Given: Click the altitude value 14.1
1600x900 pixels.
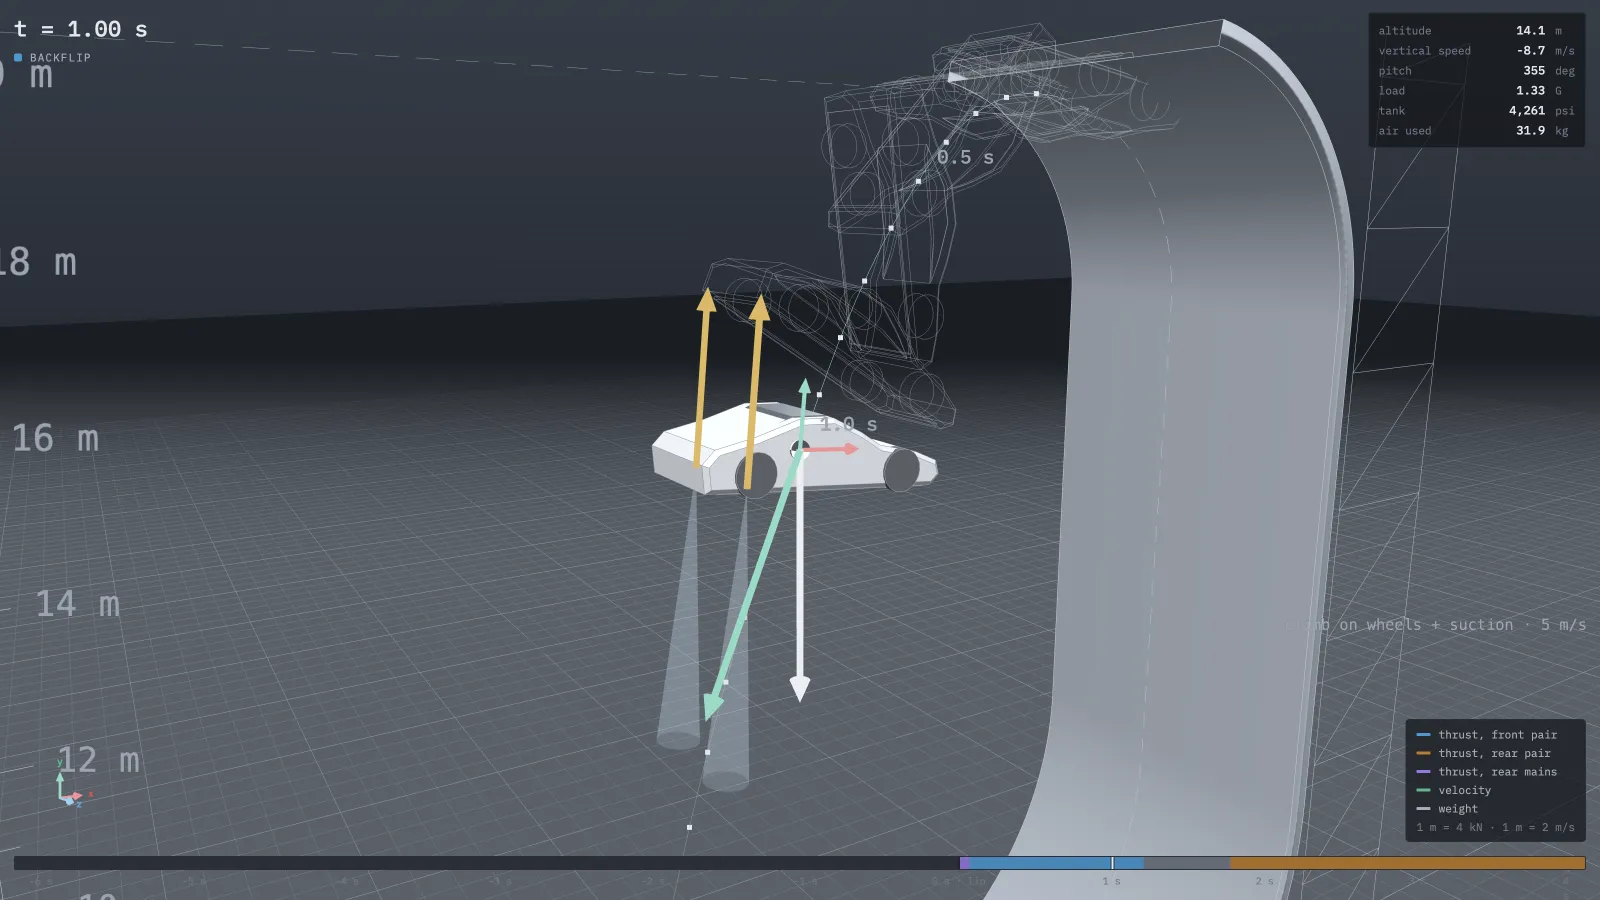Looking at the screenshot, I should [x=1530, y=31].
